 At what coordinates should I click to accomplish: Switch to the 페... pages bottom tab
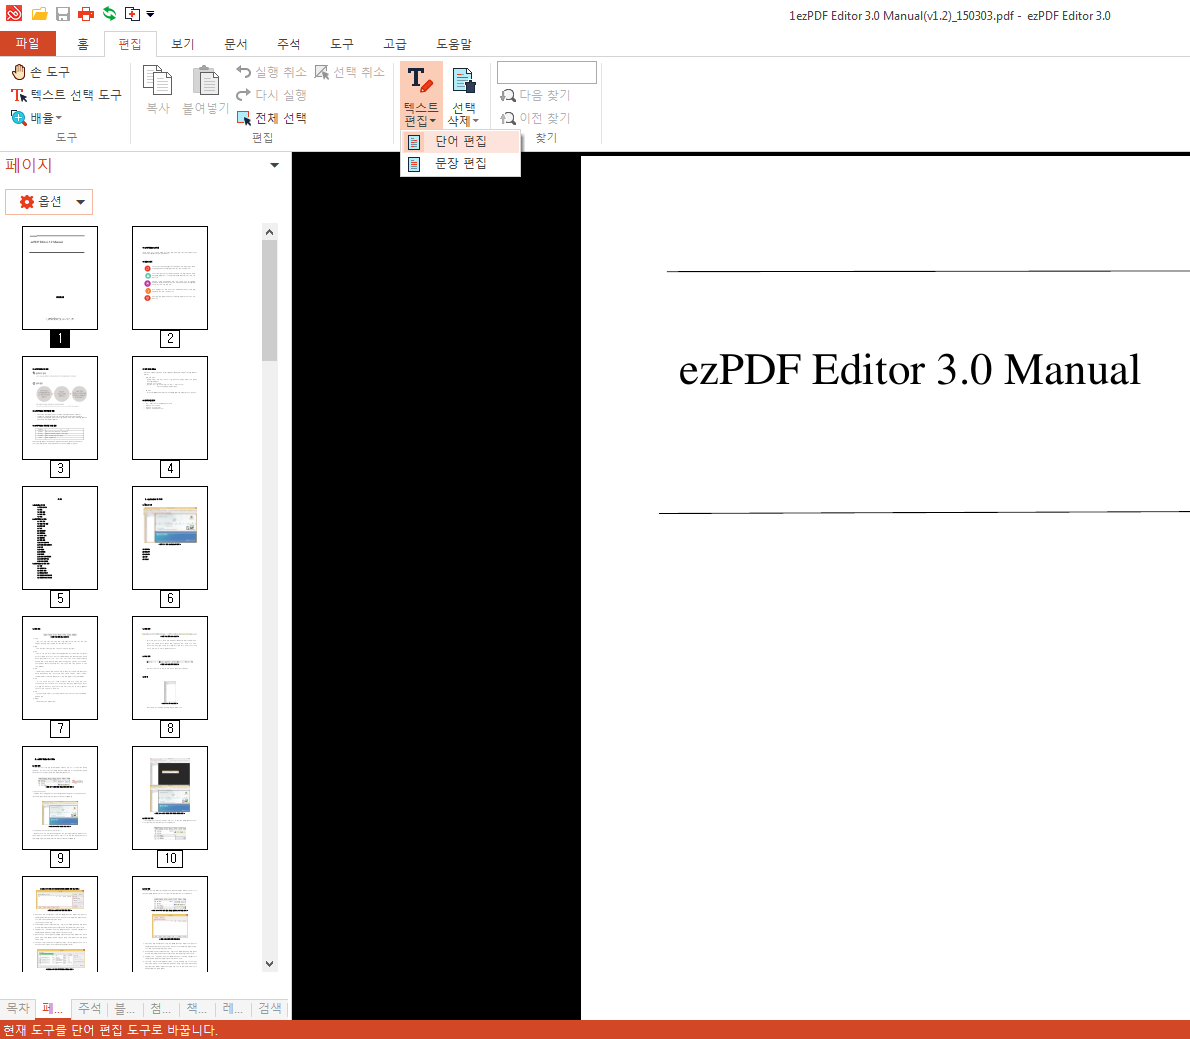(x=53, y=1008)
